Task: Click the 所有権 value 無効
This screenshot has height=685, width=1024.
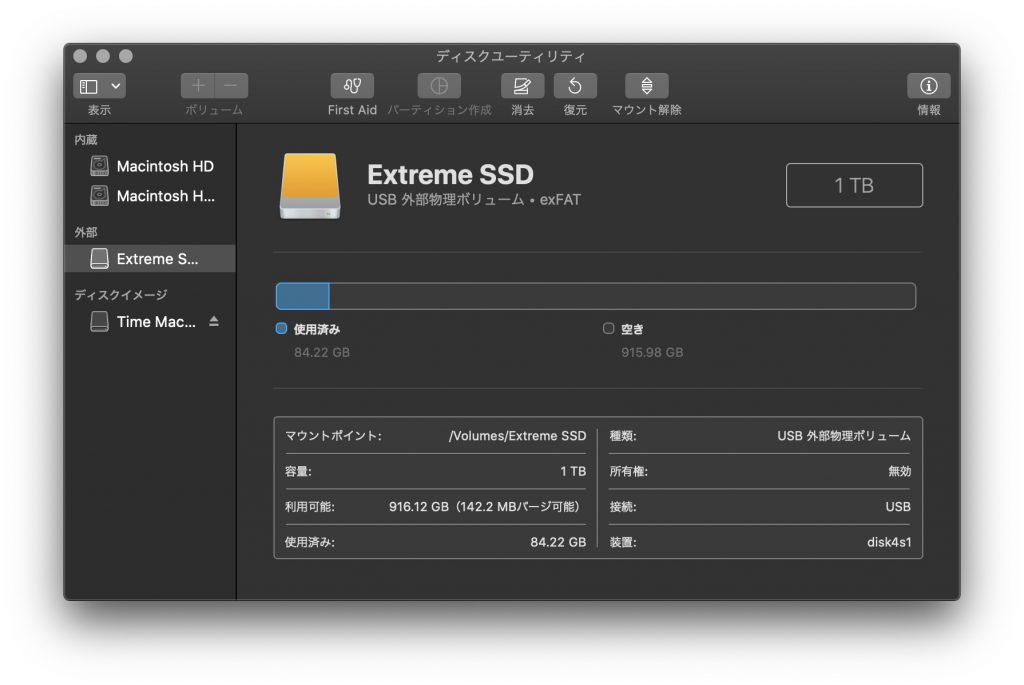Action: 900,471
